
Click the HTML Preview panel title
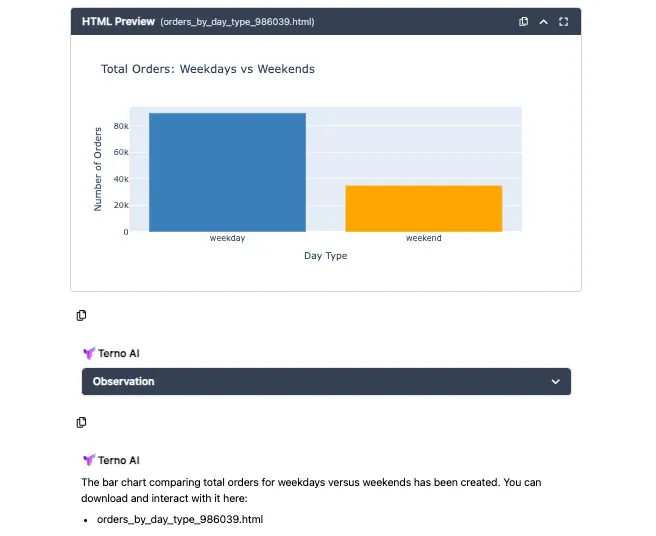[118, 22]
